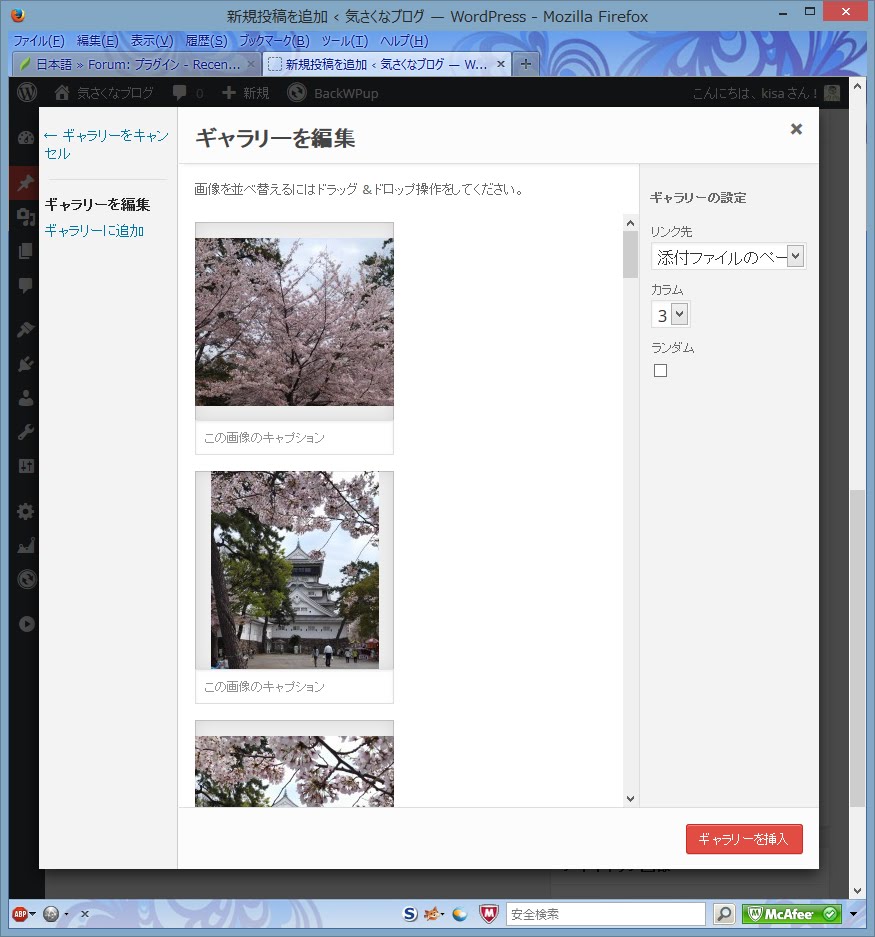Select the Posts pushpin icon in the sidebar
The width and height of the screenshot is (875, 937).
(25, 182)
